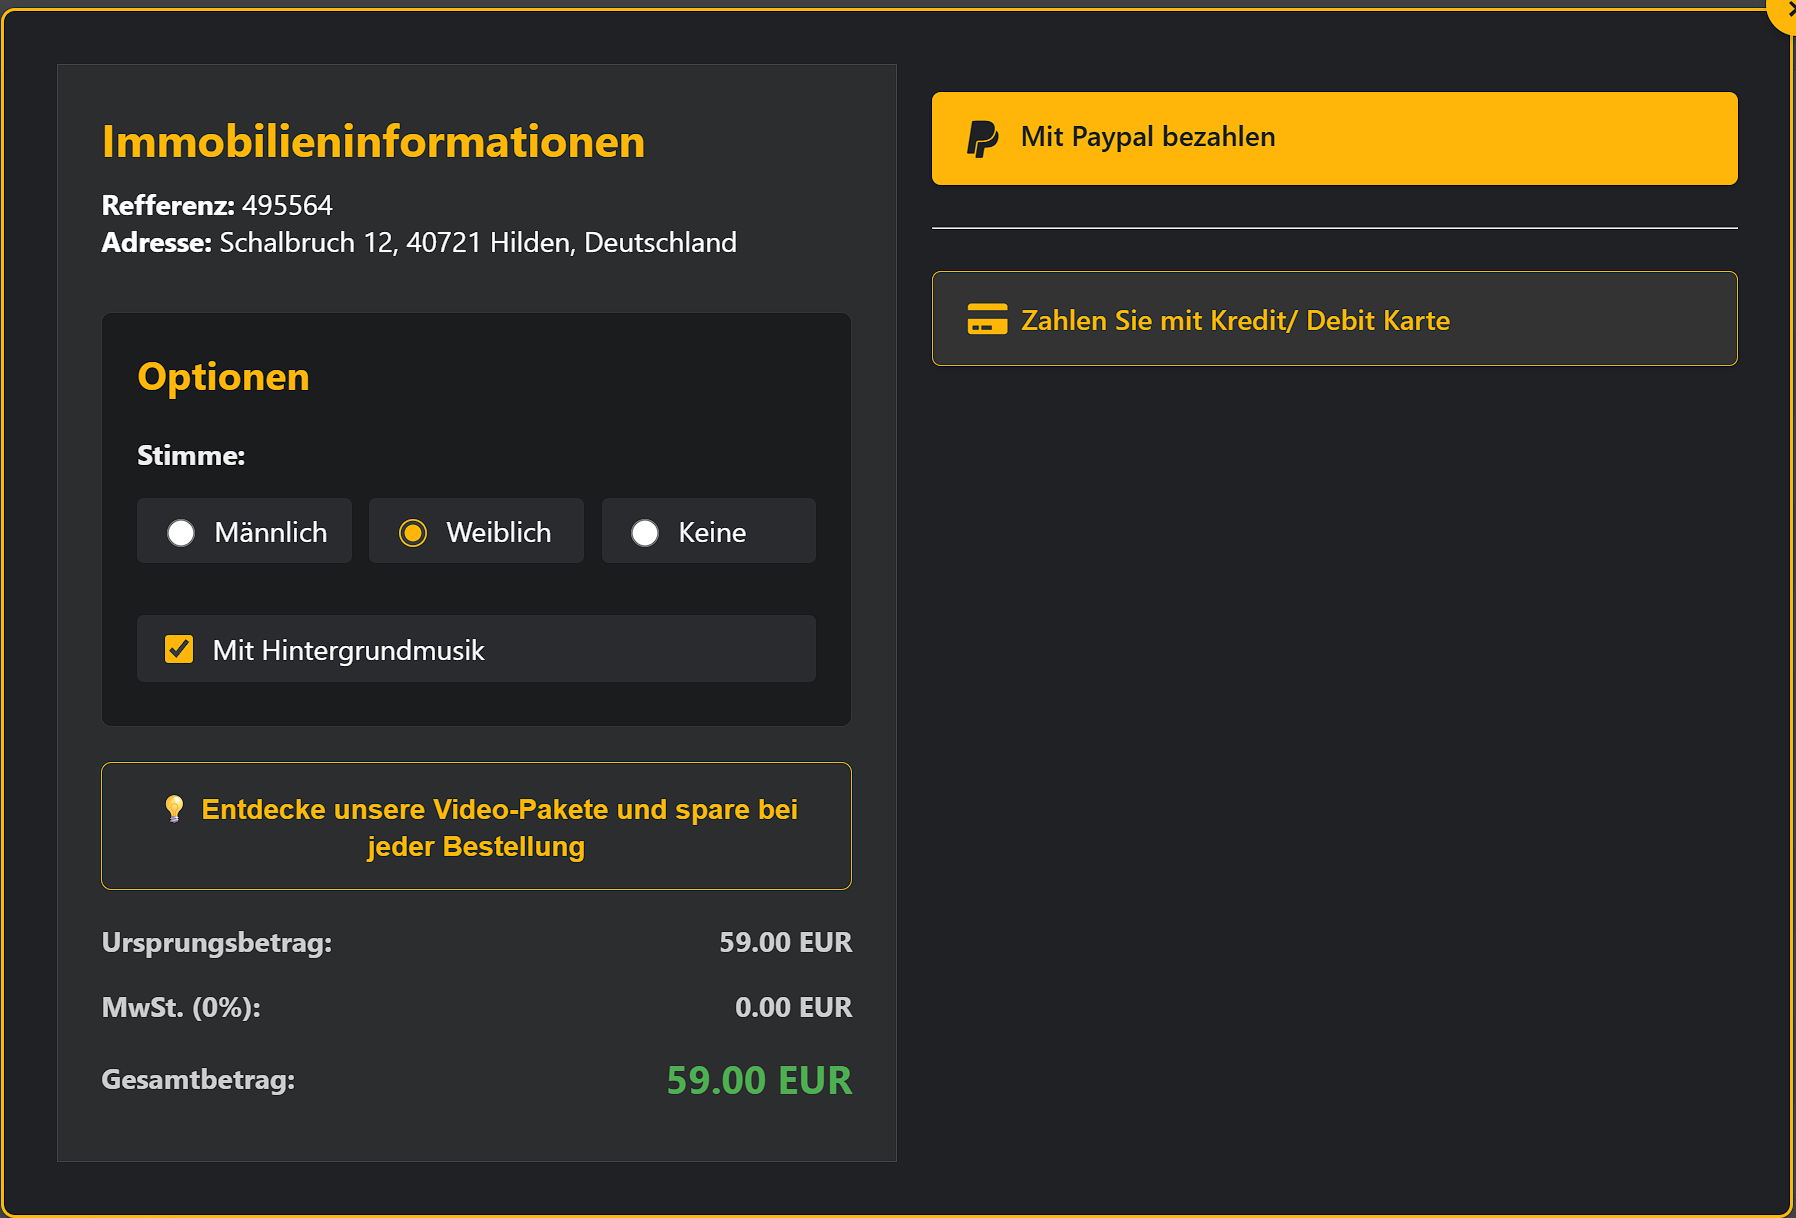Close the payment dialog with X

[1786, 10]
